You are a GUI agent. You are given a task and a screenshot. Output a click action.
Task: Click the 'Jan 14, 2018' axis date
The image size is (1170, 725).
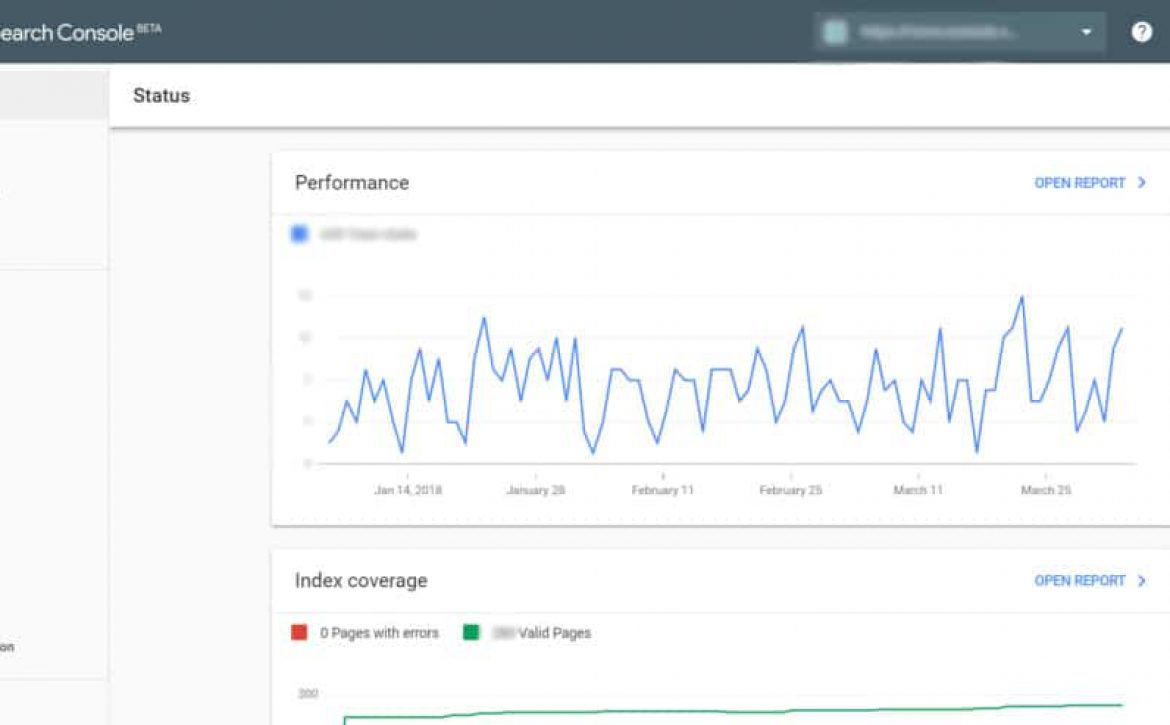coord(408,490)
